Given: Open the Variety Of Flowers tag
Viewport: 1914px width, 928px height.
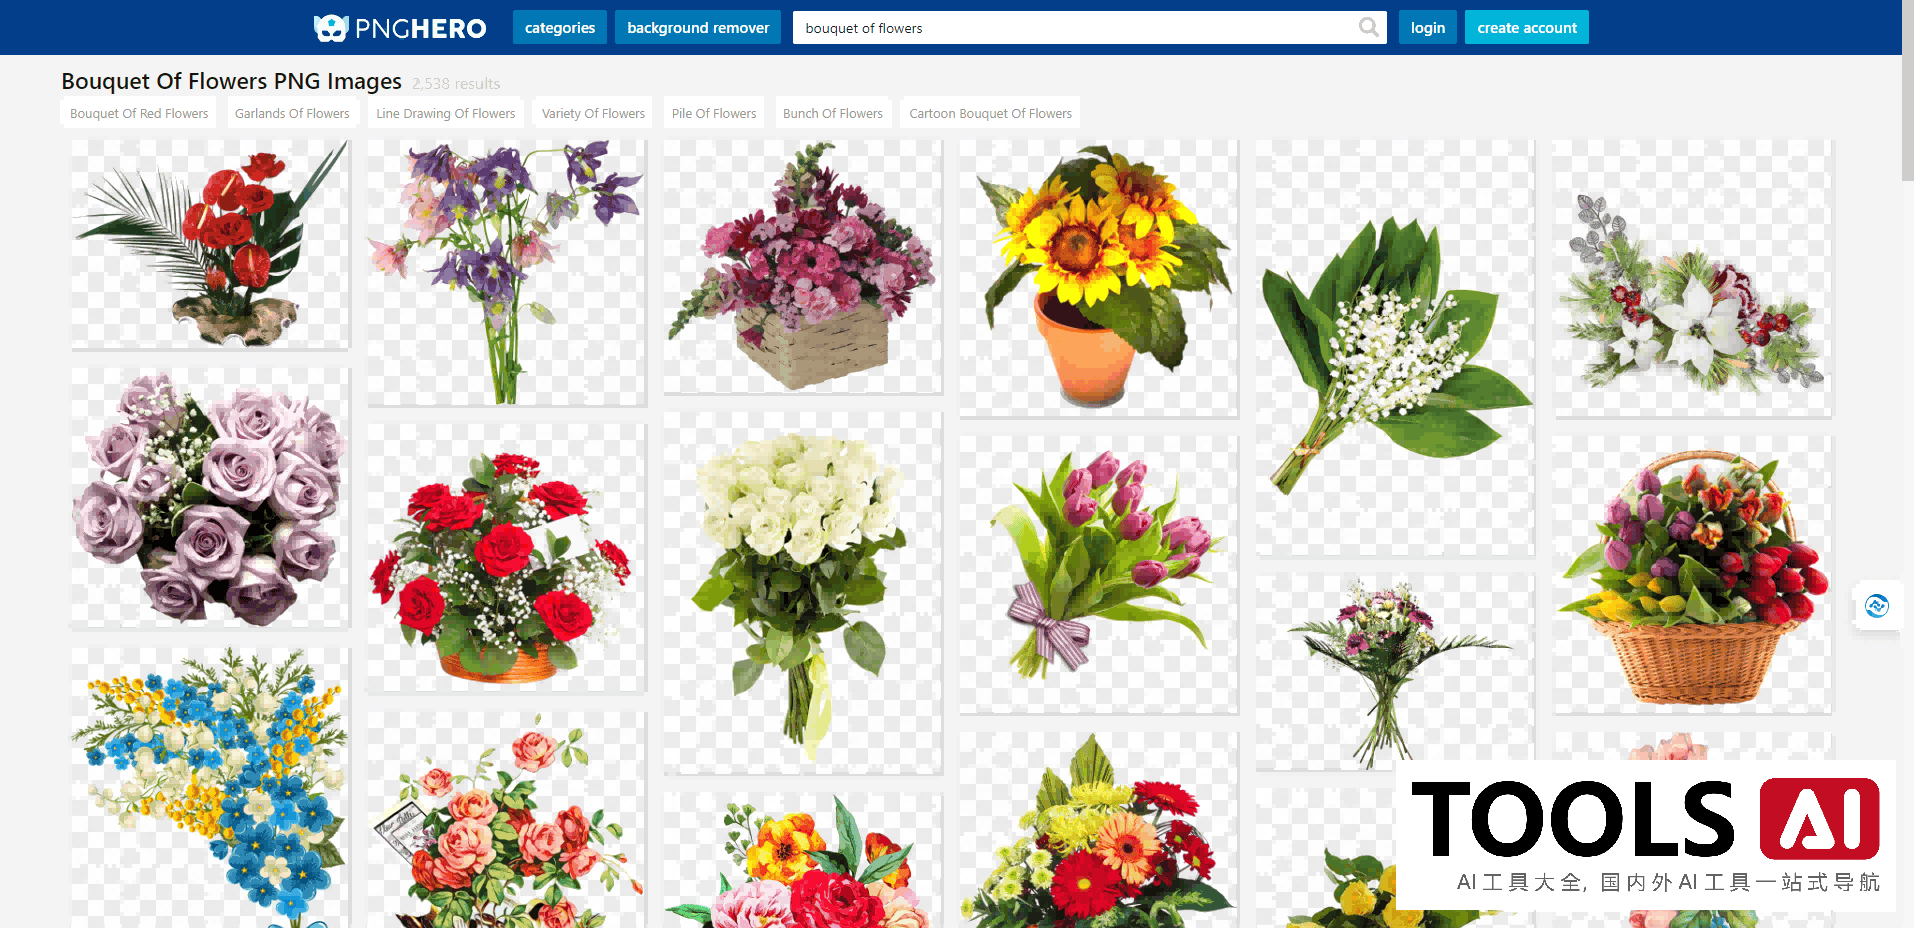Looking at the screenshot, I should [593, 114].
